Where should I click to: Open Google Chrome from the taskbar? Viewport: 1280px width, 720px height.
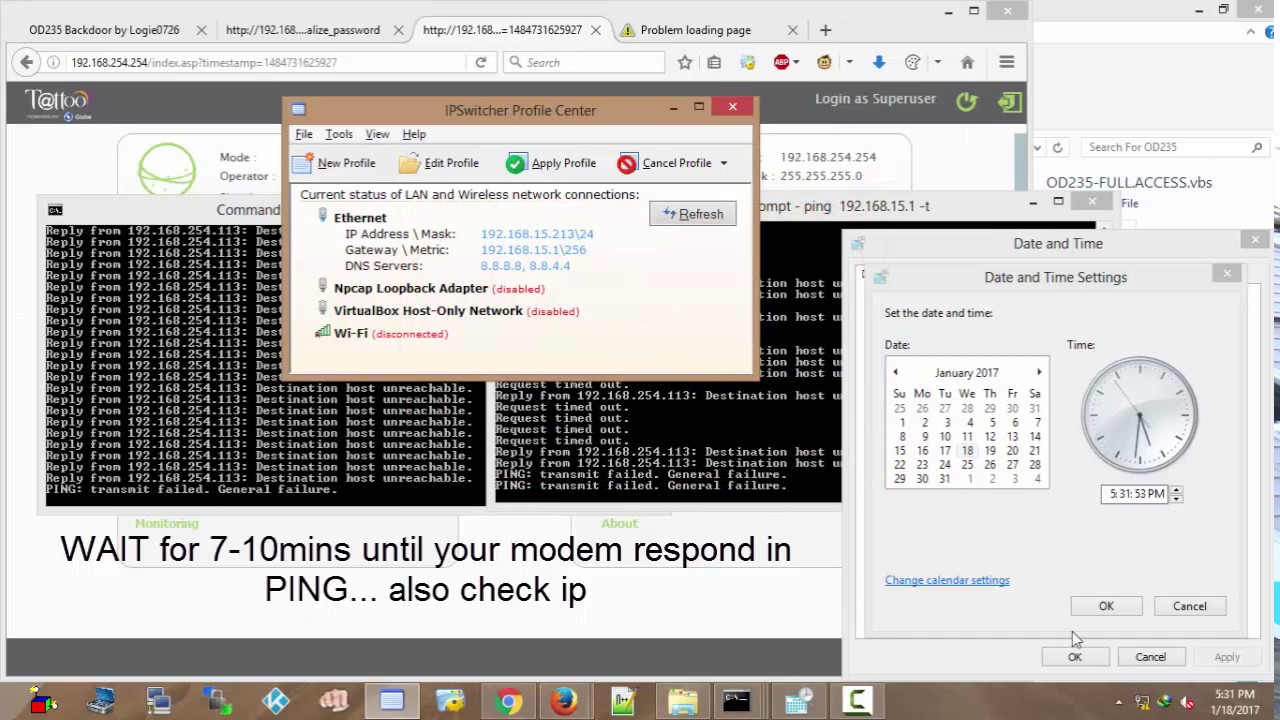(x=508, y=701)
